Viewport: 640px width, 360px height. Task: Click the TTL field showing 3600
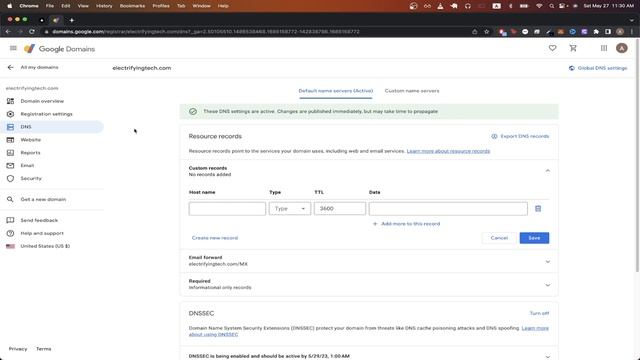340,209
